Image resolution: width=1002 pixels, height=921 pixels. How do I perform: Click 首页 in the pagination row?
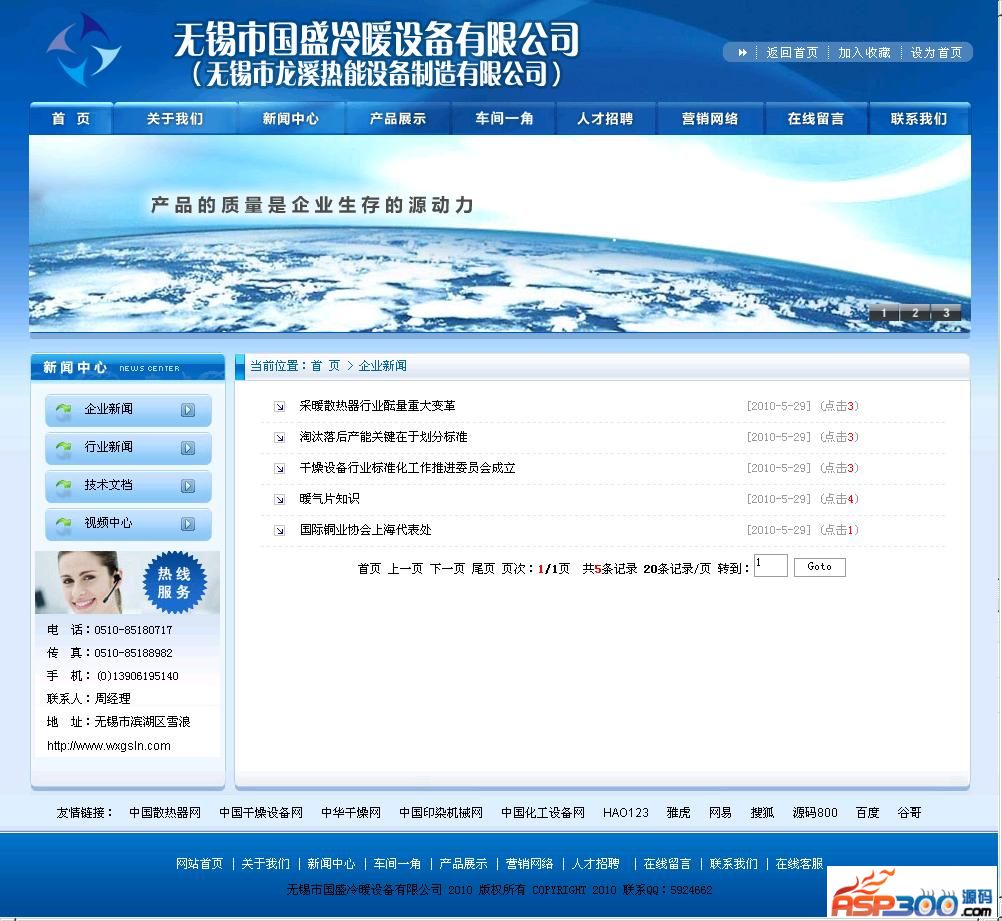[369, 569]
